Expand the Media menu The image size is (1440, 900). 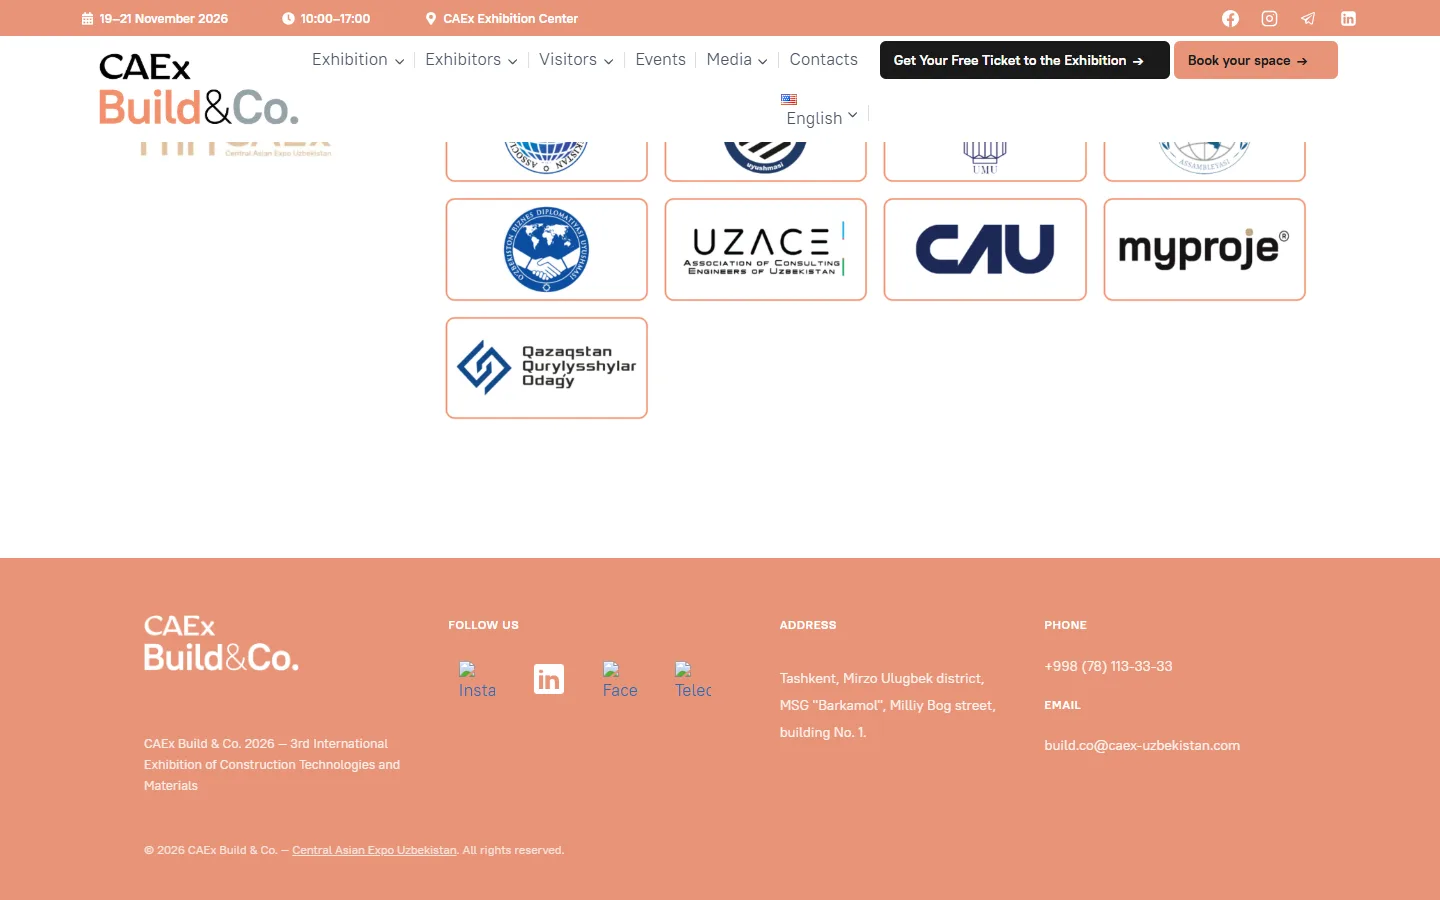click(737, 60)
